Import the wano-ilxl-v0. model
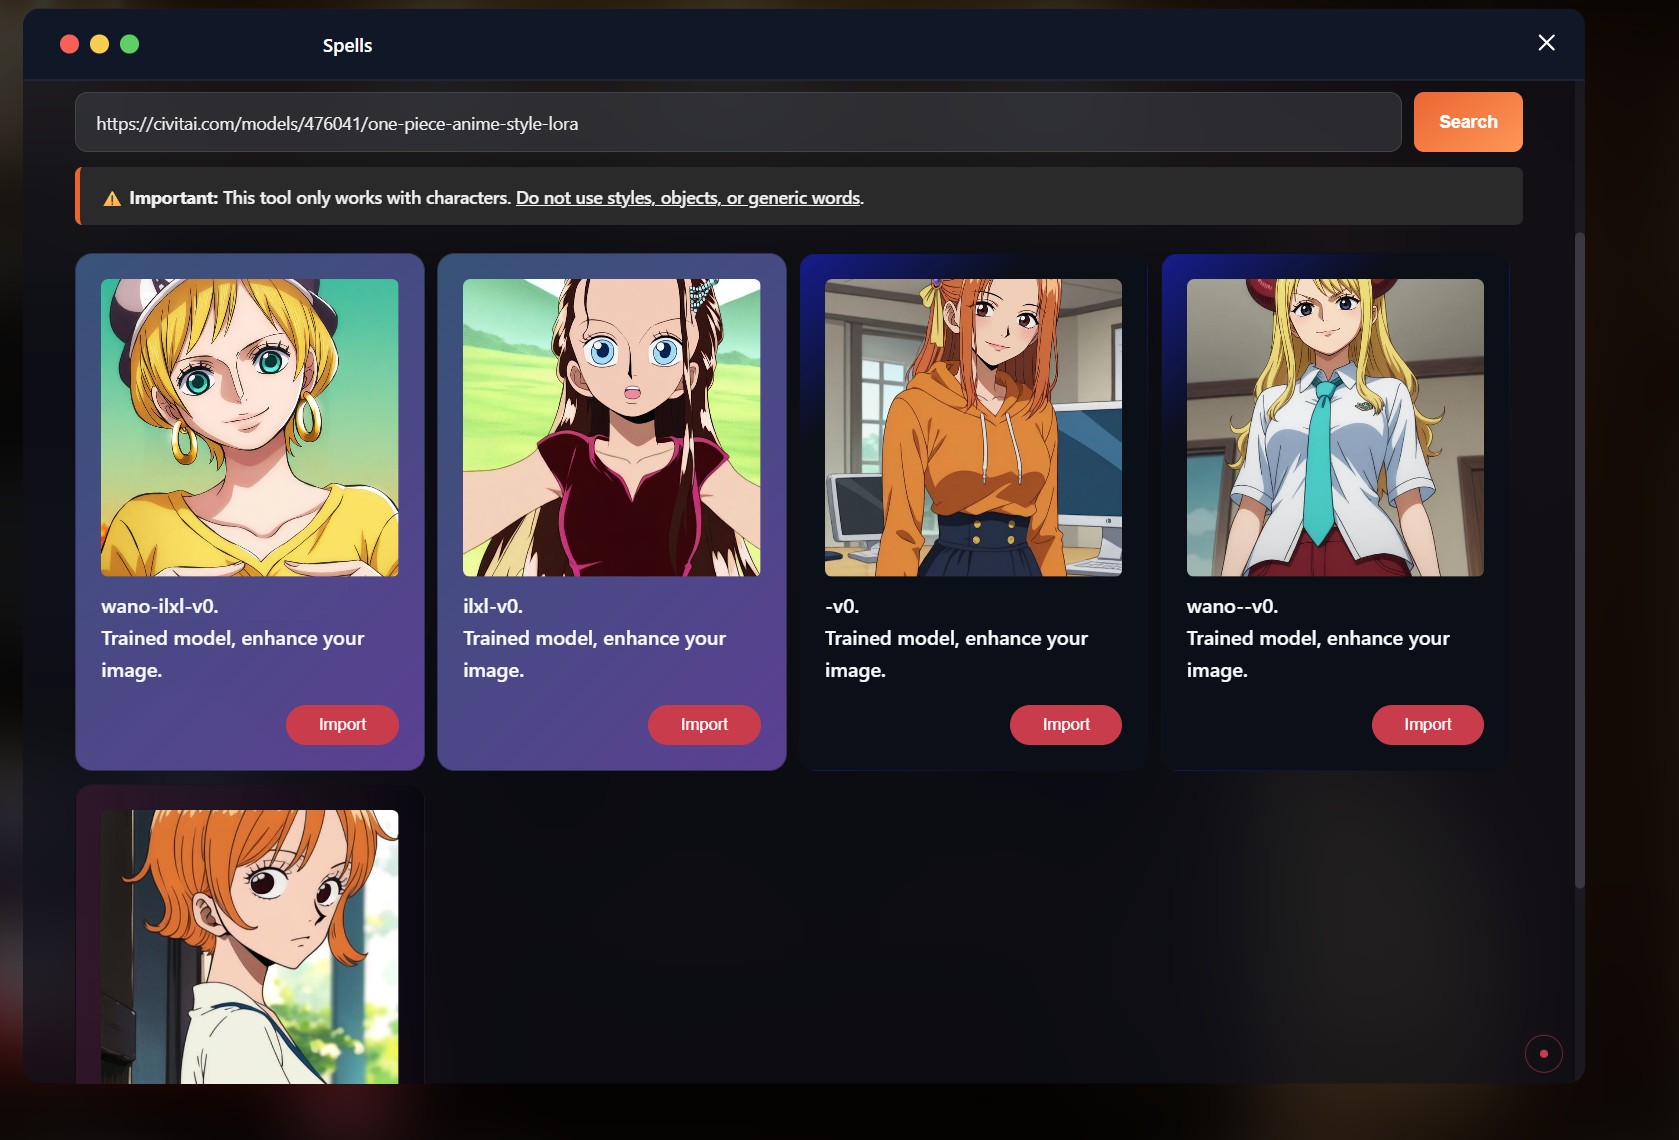 (x=342, y=725)
